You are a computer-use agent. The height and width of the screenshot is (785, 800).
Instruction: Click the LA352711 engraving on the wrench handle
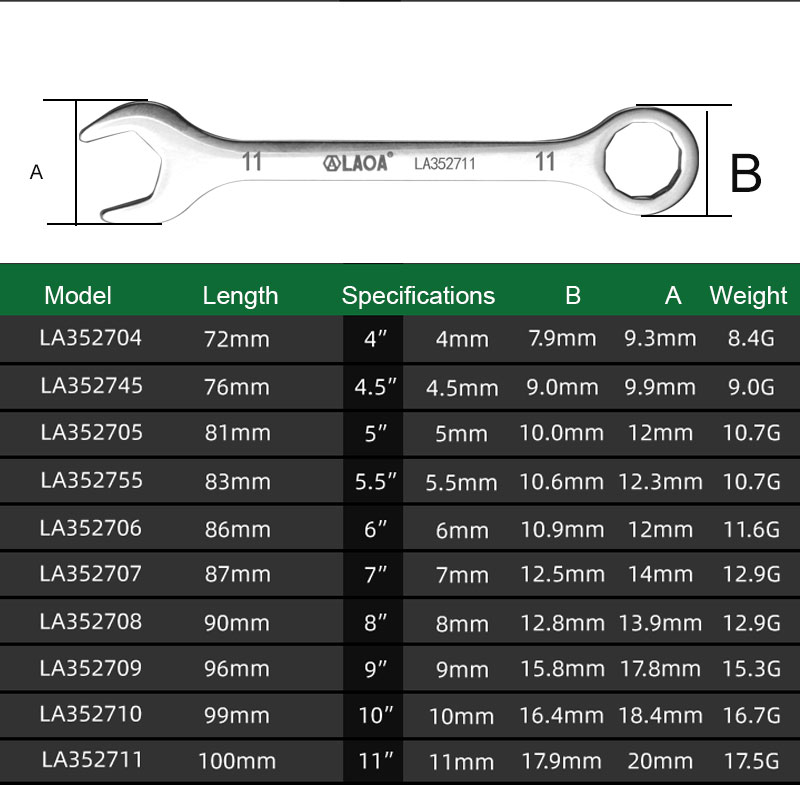(x=444, y=164)
